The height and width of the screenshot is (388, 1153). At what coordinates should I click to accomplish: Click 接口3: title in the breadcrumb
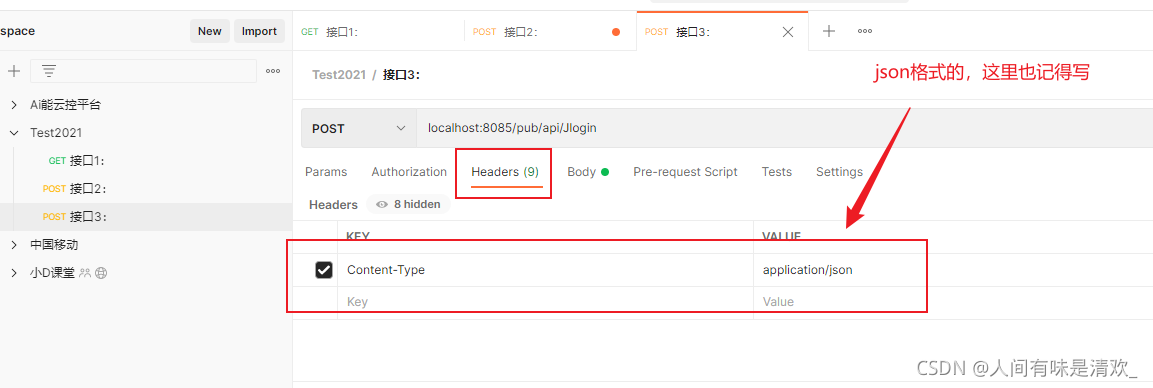[x=401, y=75]
